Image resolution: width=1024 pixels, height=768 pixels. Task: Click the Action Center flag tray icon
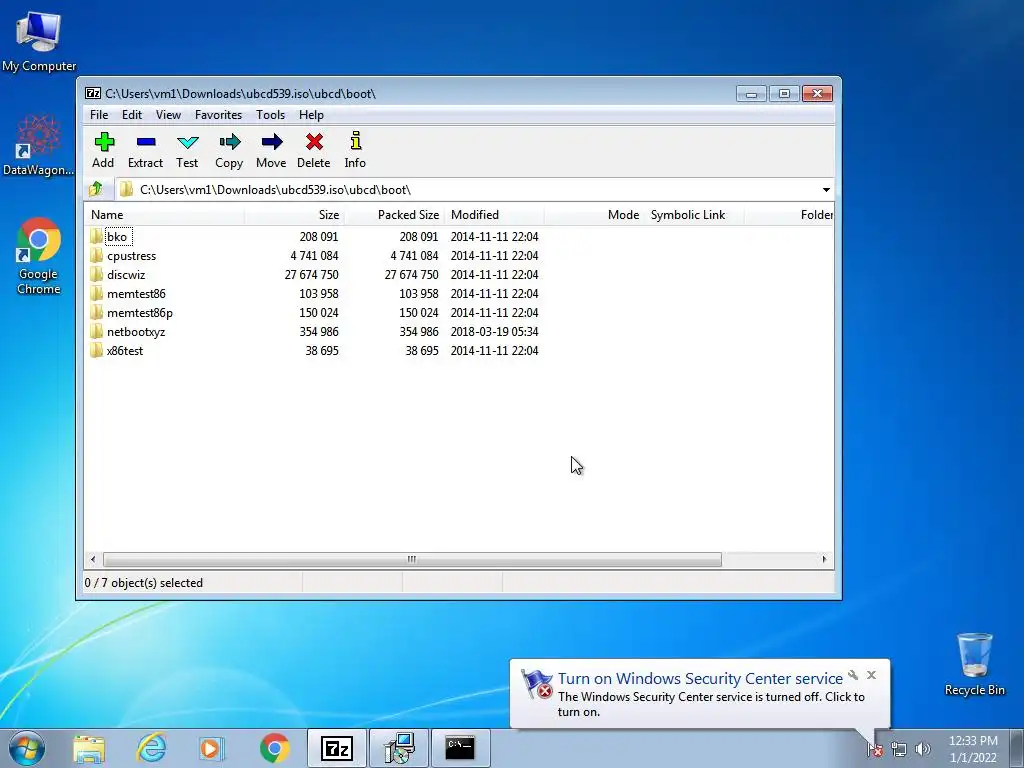coord(875,749)
